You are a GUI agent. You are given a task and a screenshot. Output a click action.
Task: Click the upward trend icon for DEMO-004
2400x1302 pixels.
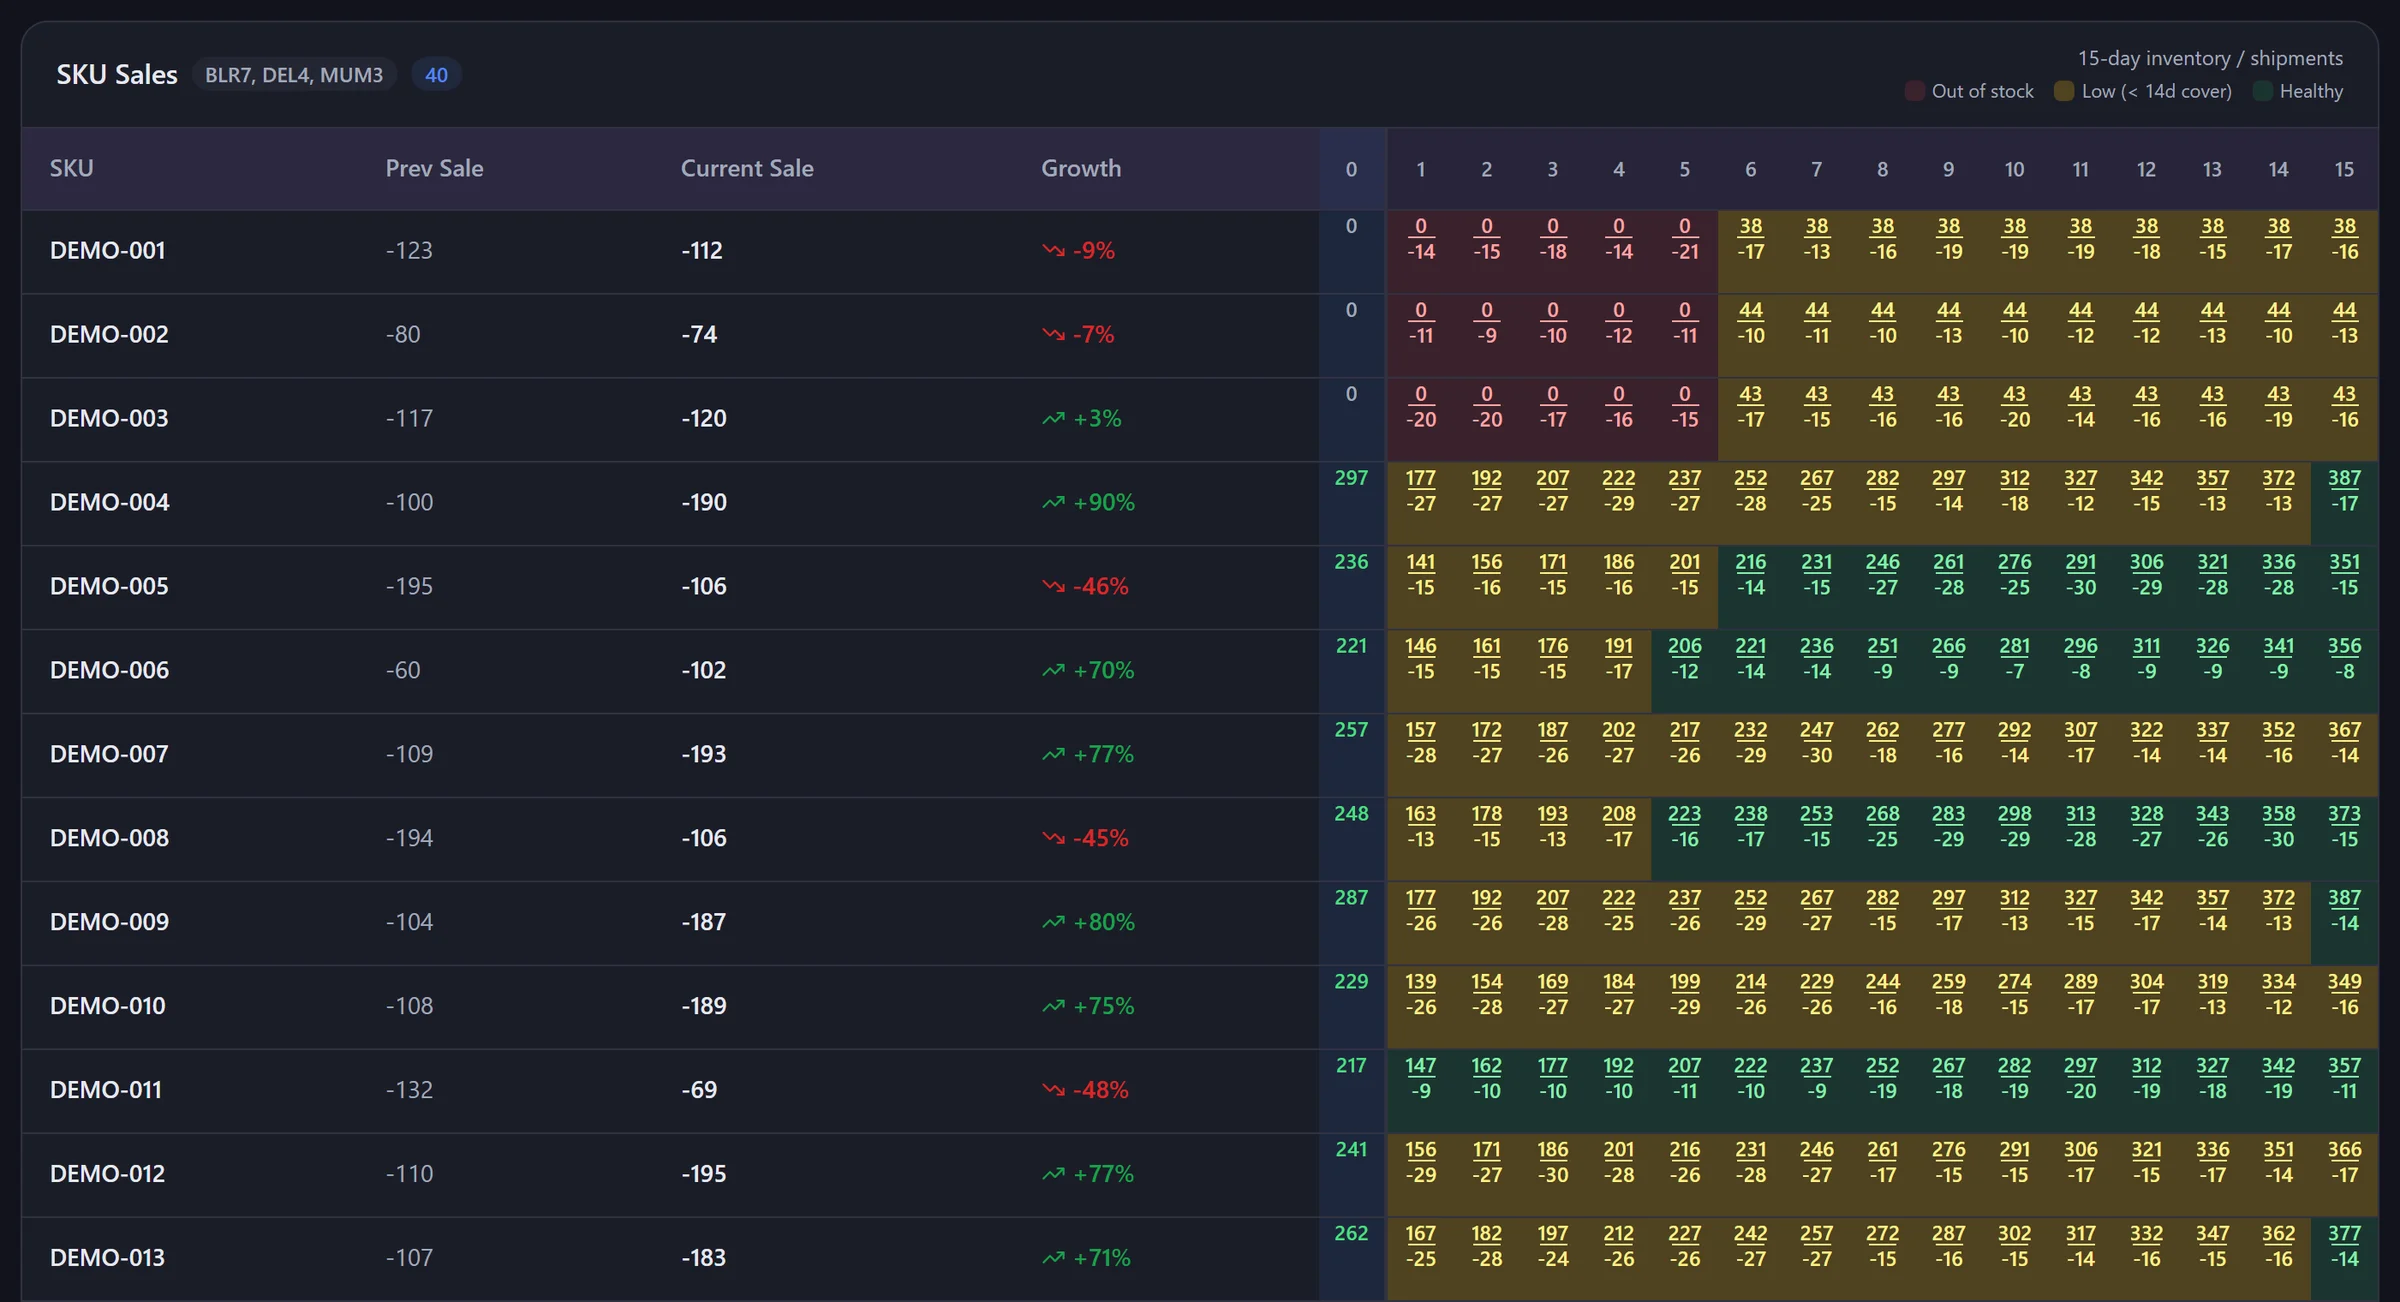[x=1053, y=502]
